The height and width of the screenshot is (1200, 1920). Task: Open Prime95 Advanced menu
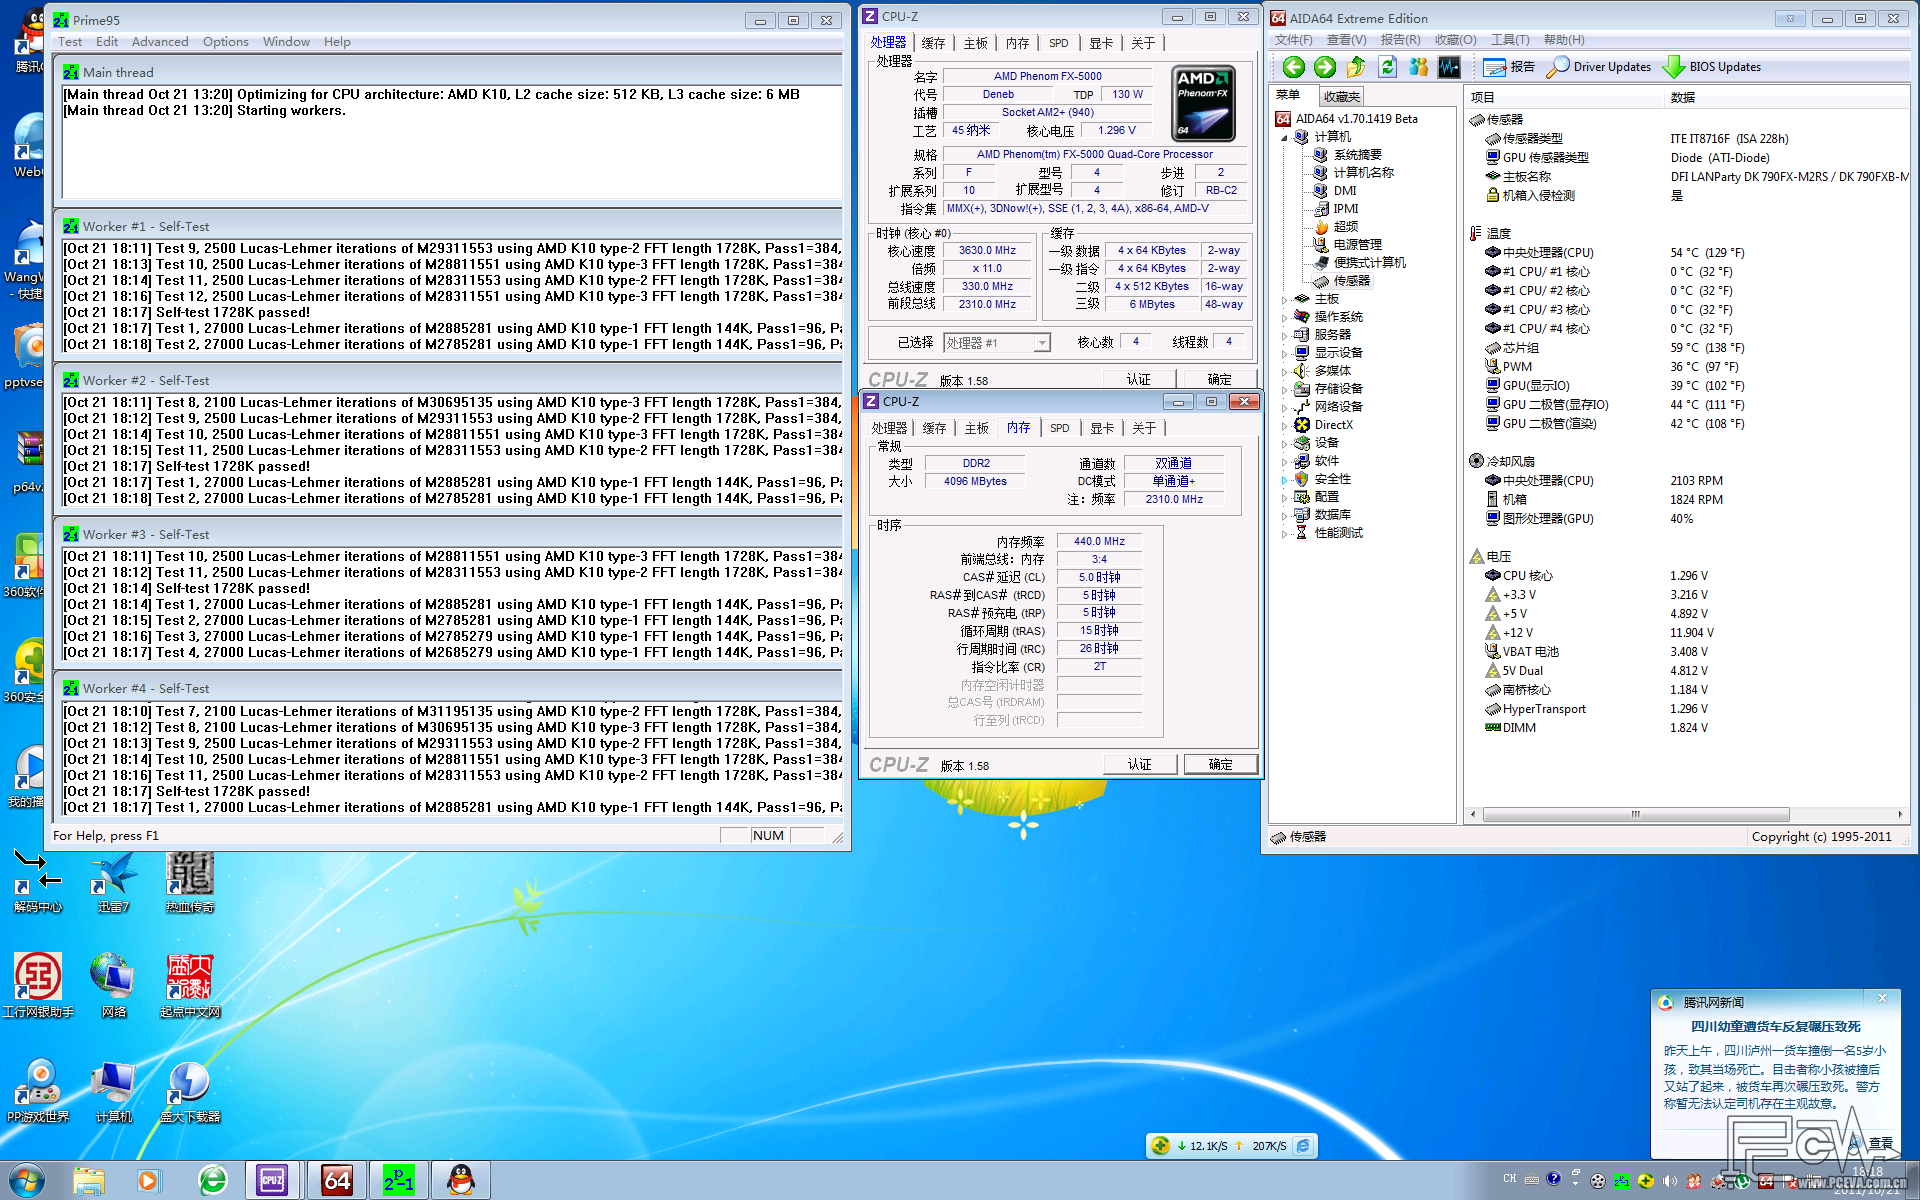tap(160, 42)
